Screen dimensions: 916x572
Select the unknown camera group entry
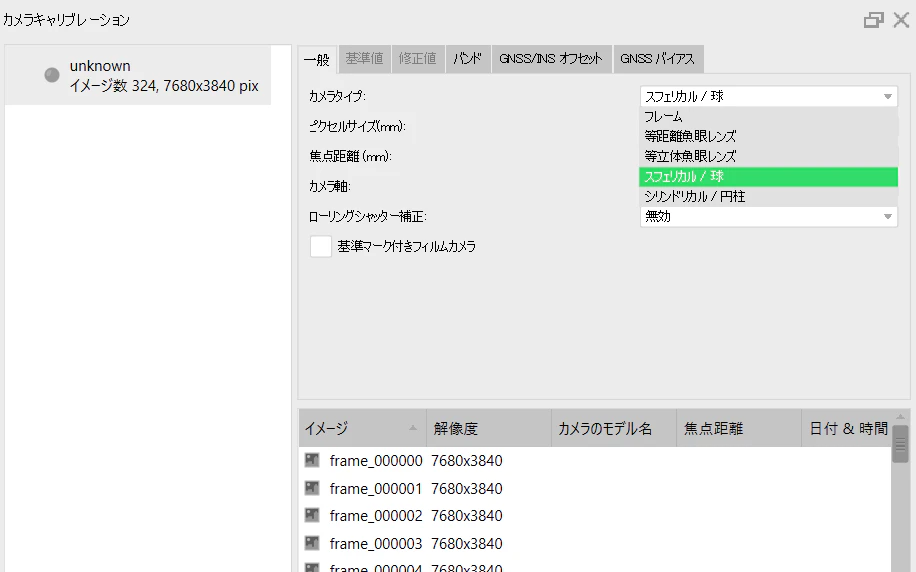(138, 75)
